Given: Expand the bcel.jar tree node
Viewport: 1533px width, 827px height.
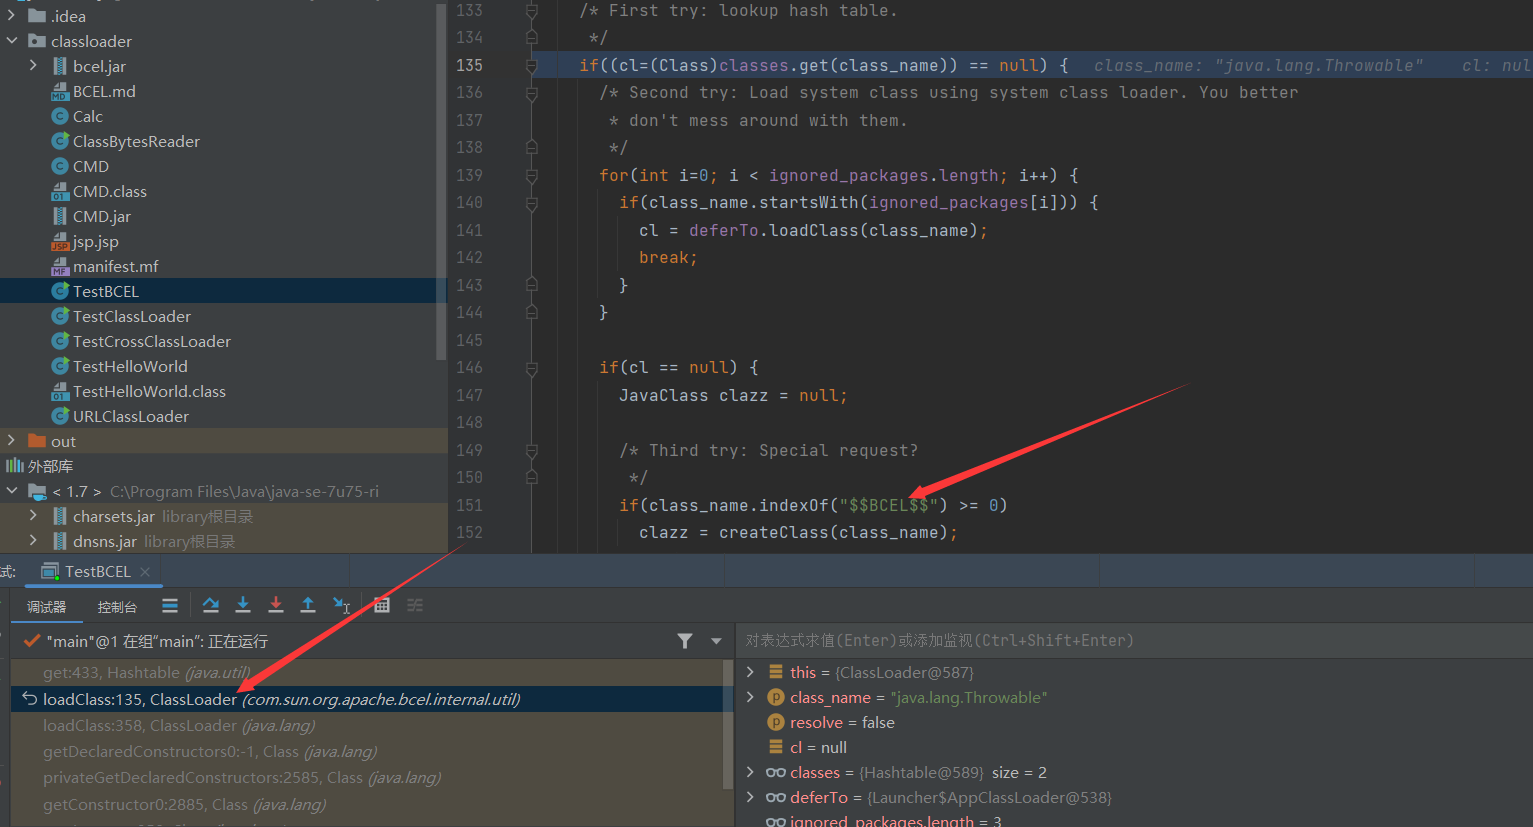Looking at the screenshot, I should coord(33,66).
